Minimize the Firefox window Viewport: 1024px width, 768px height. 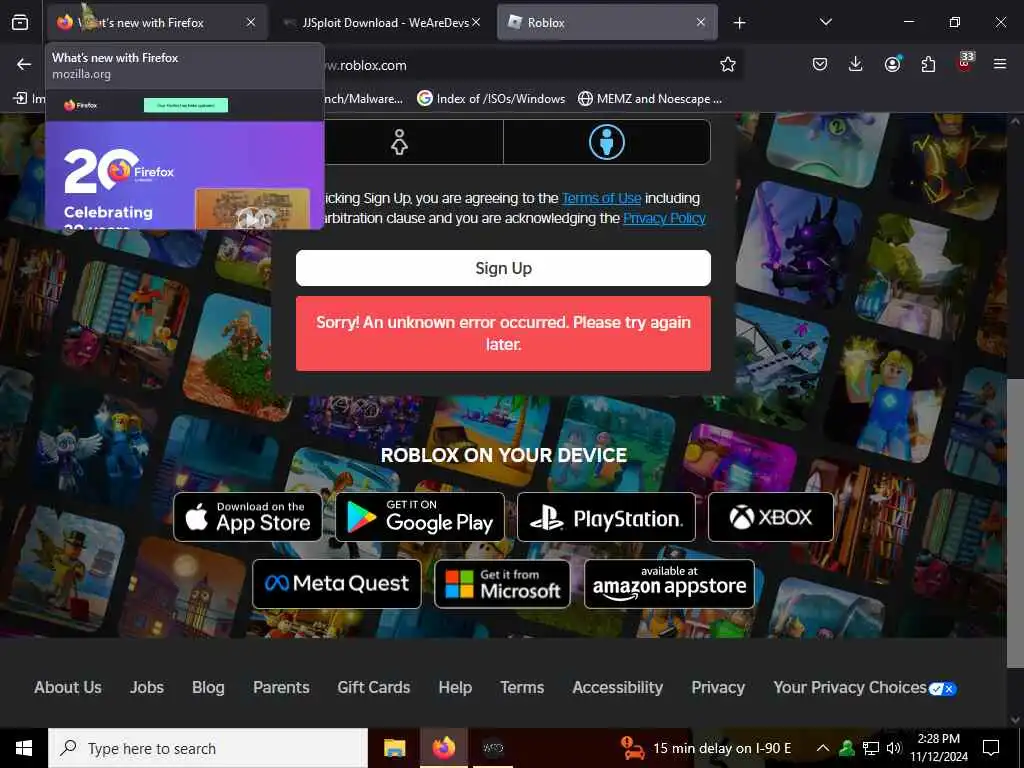(908, 22)
